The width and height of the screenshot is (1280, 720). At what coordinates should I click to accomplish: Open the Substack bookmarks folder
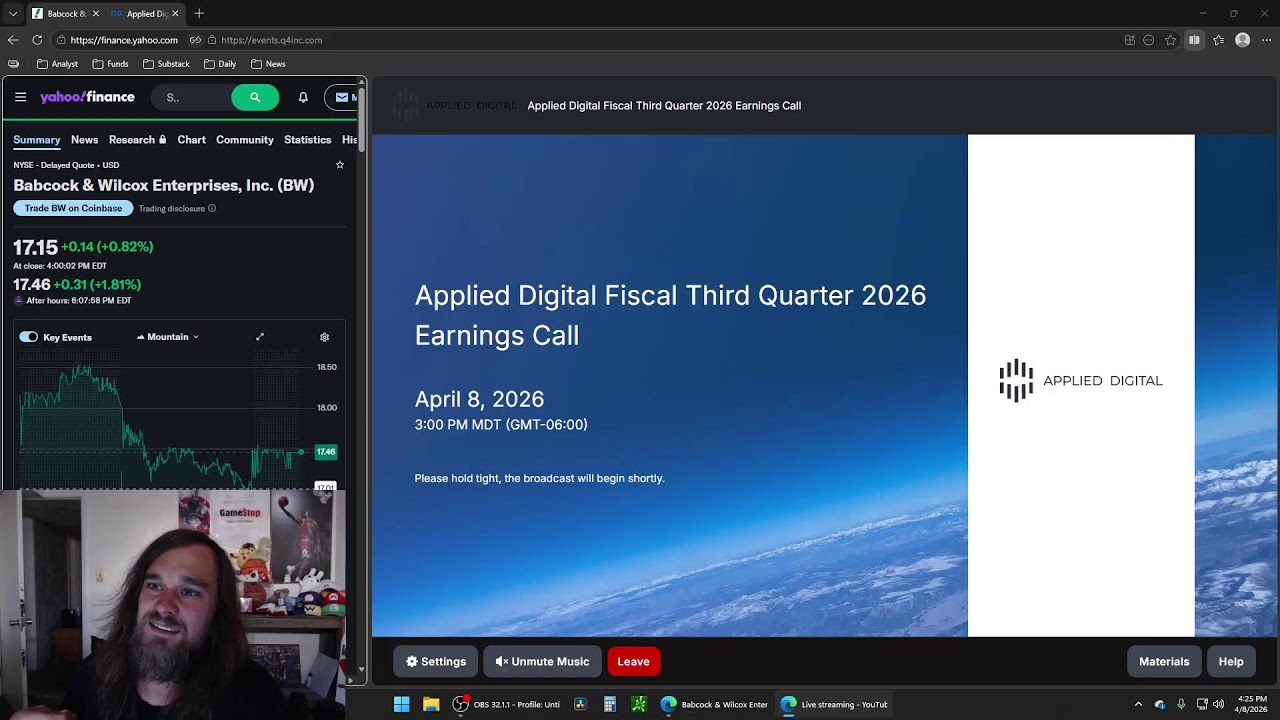[166, 64]
